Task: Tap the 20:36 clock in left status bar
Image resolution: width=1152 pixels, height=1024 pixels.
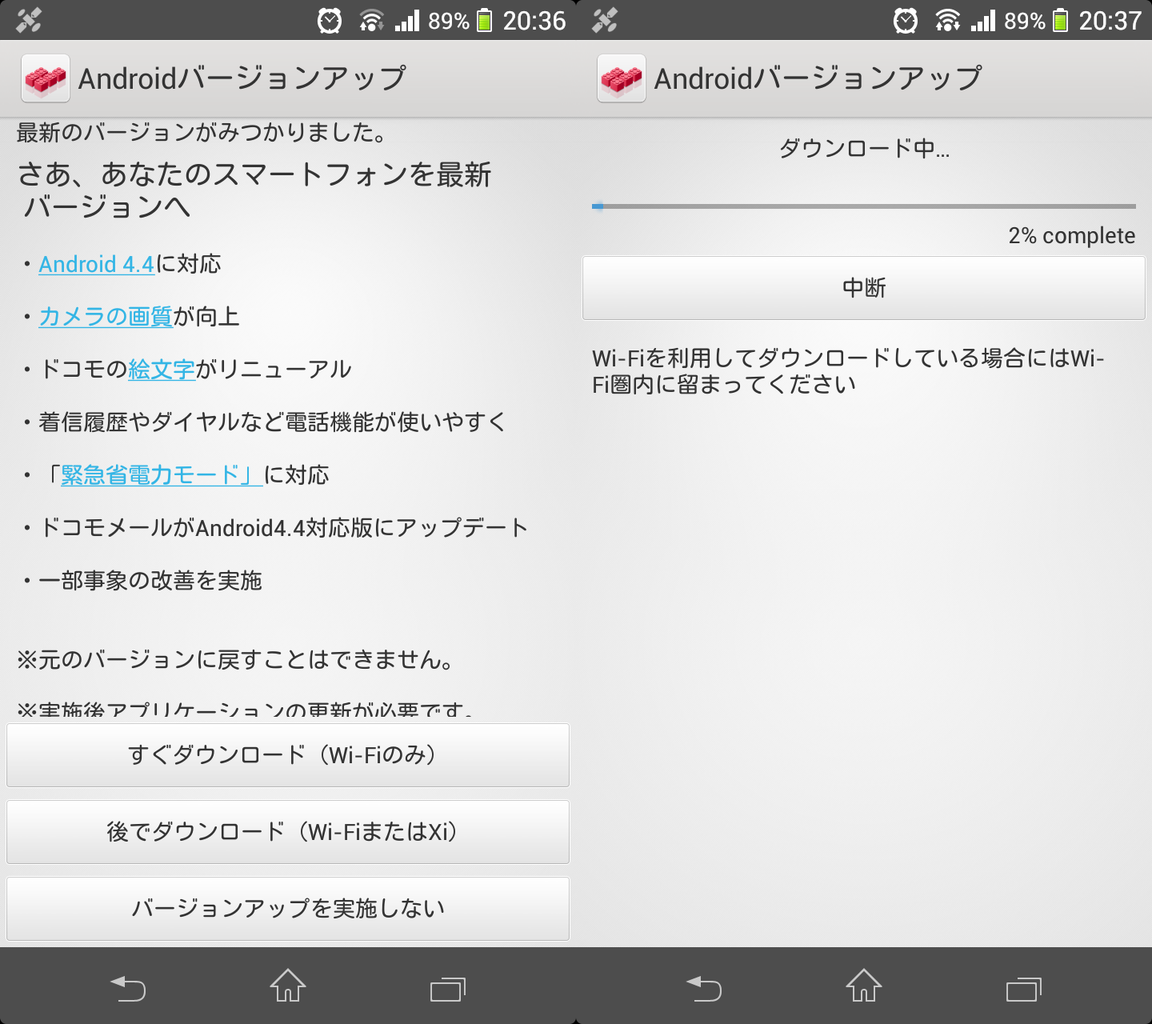Action: point(534,21)
